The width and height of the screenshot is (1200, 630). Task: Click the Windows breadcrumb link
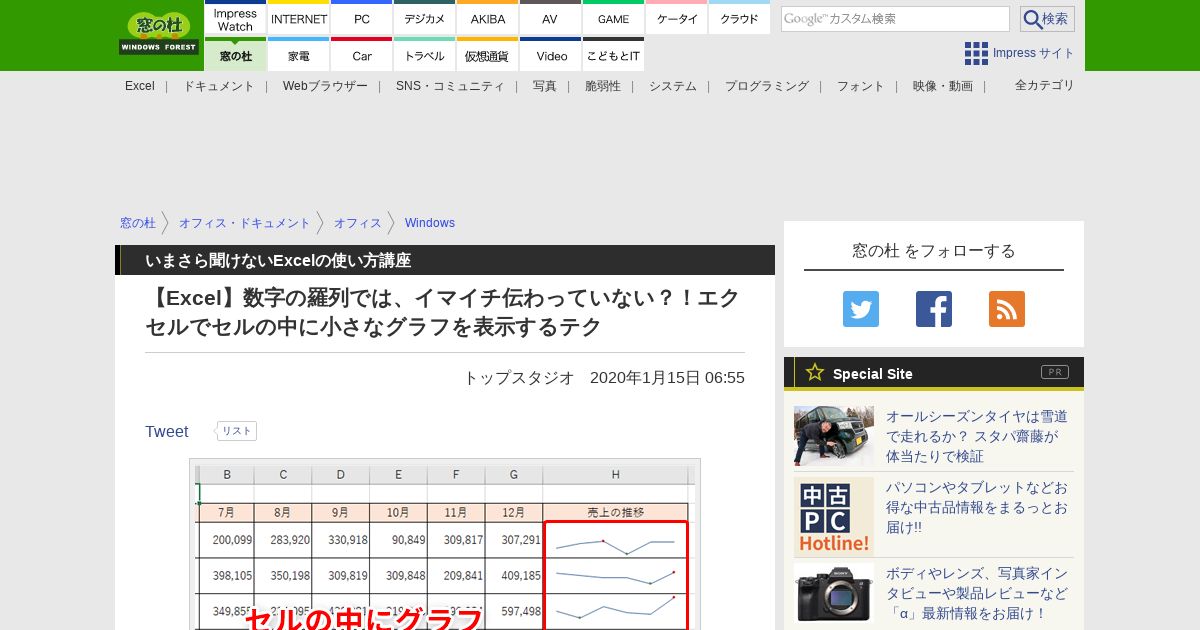tap(430, 223)
